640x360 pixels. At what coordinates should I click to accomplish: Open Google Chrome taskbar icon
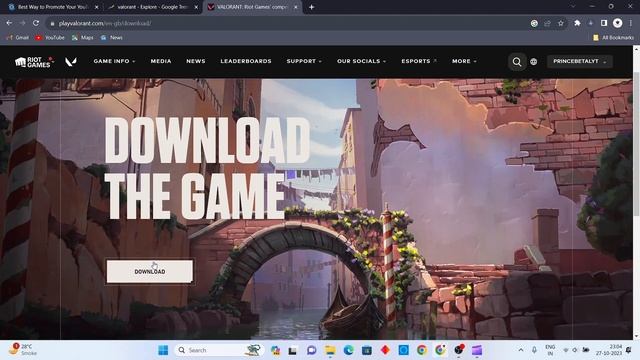pos(422,350)
